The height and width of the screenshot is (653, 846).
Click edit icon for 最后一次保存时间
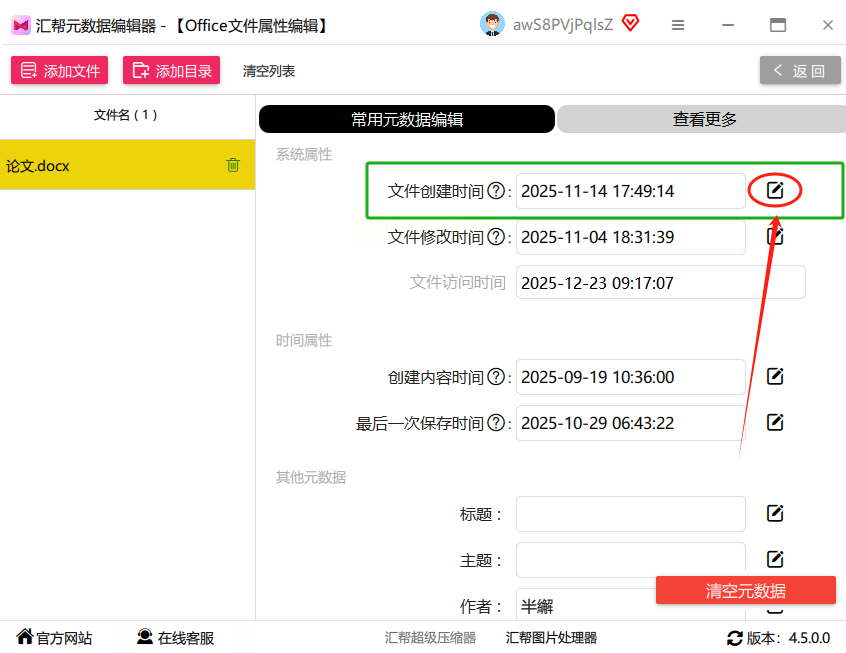pos(775,422)
